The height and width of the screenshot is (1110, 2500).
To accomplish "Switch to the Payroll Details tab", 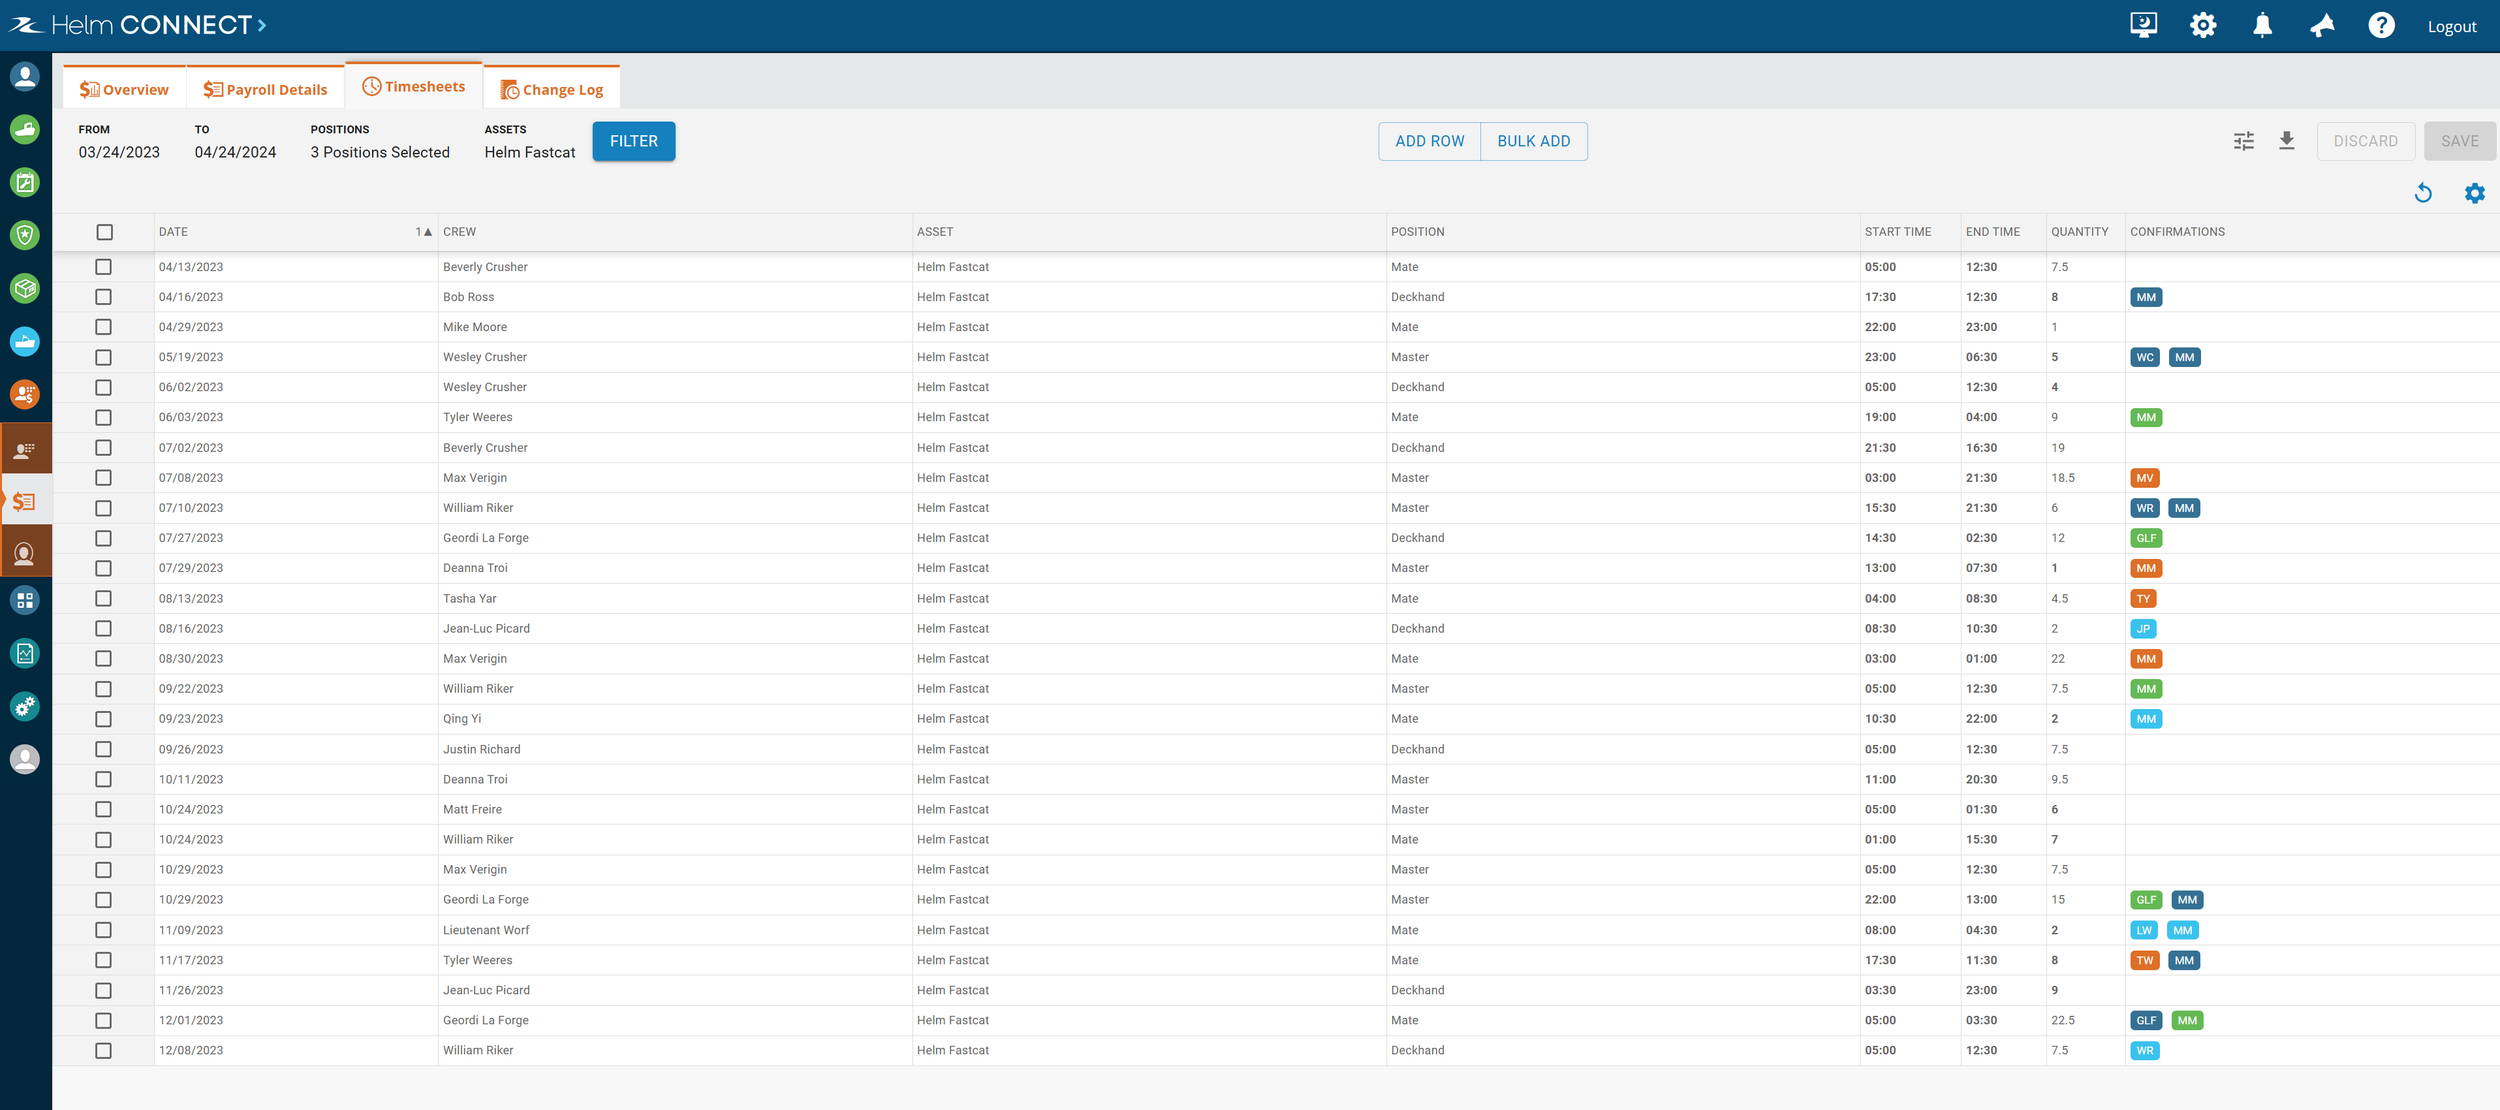I will pyautogui.click(x=265, y=89).
